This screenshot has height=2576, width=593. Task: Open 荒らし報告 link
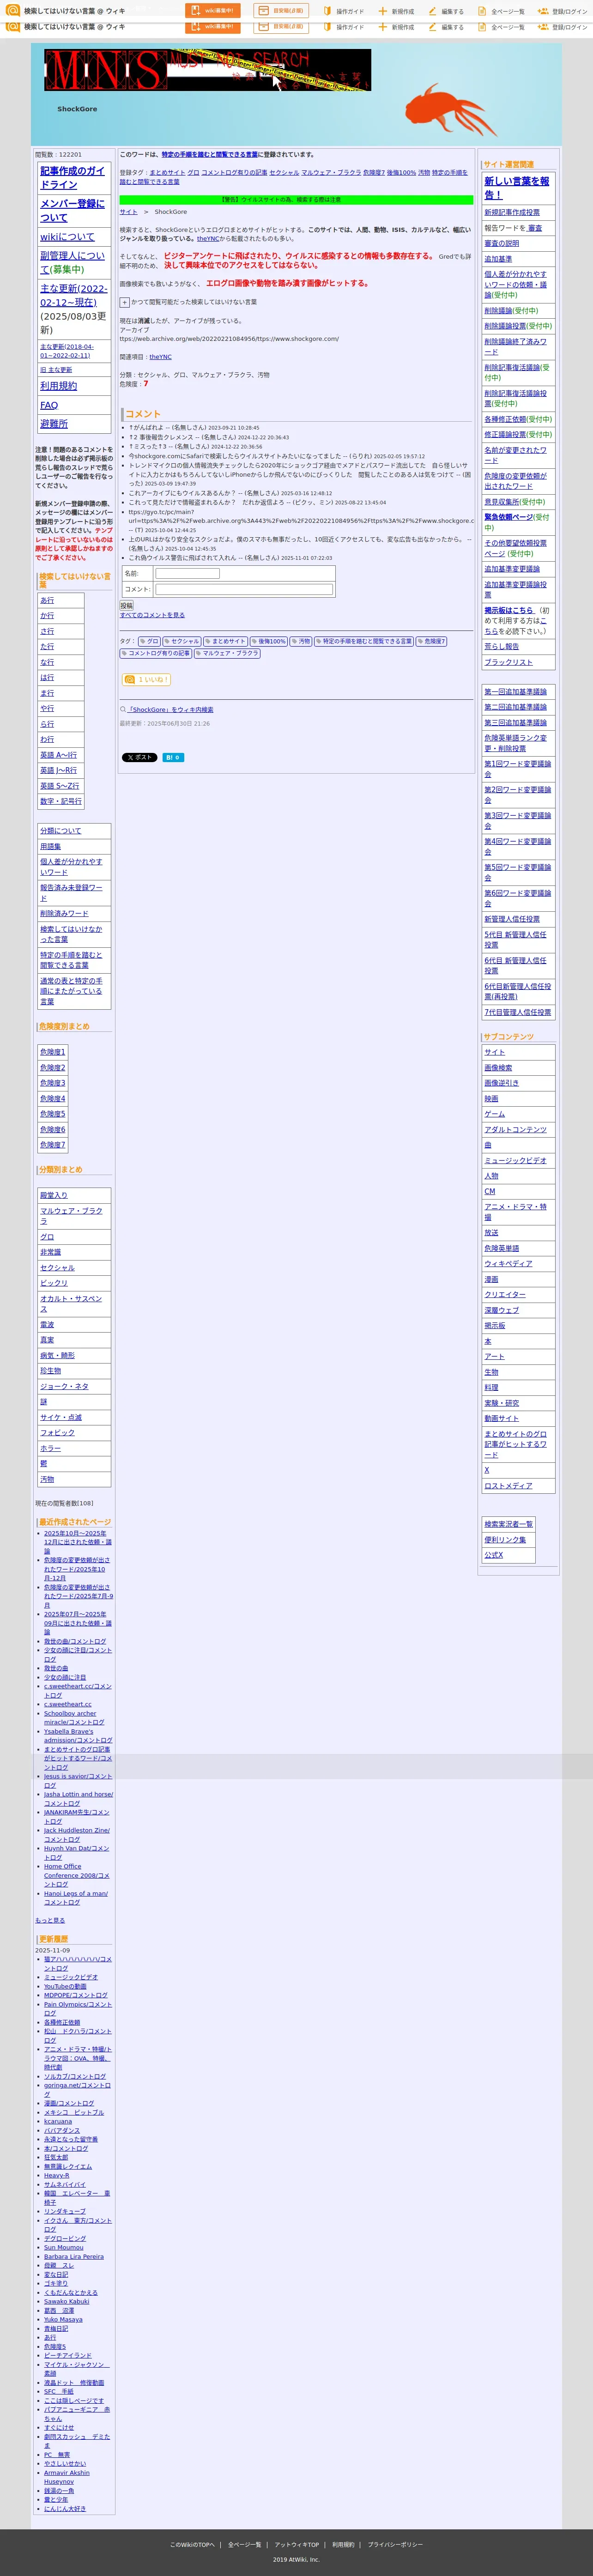502,646
